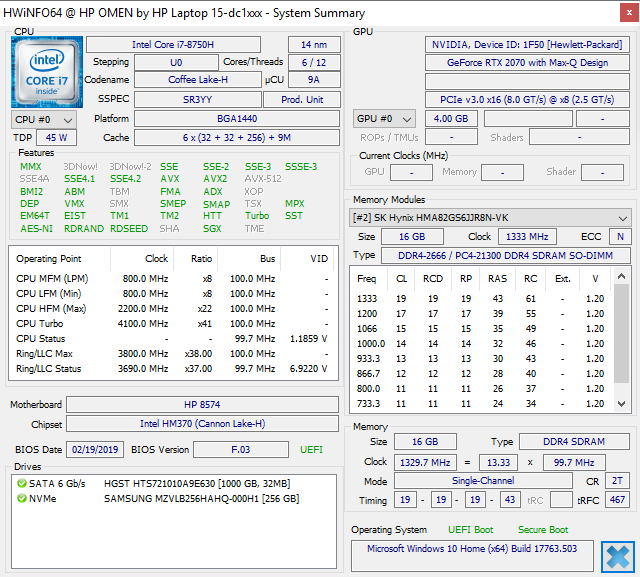This screenshot has height=577, width=640.
Task: Click the Prod. Unit field
Action: point(302,99)
